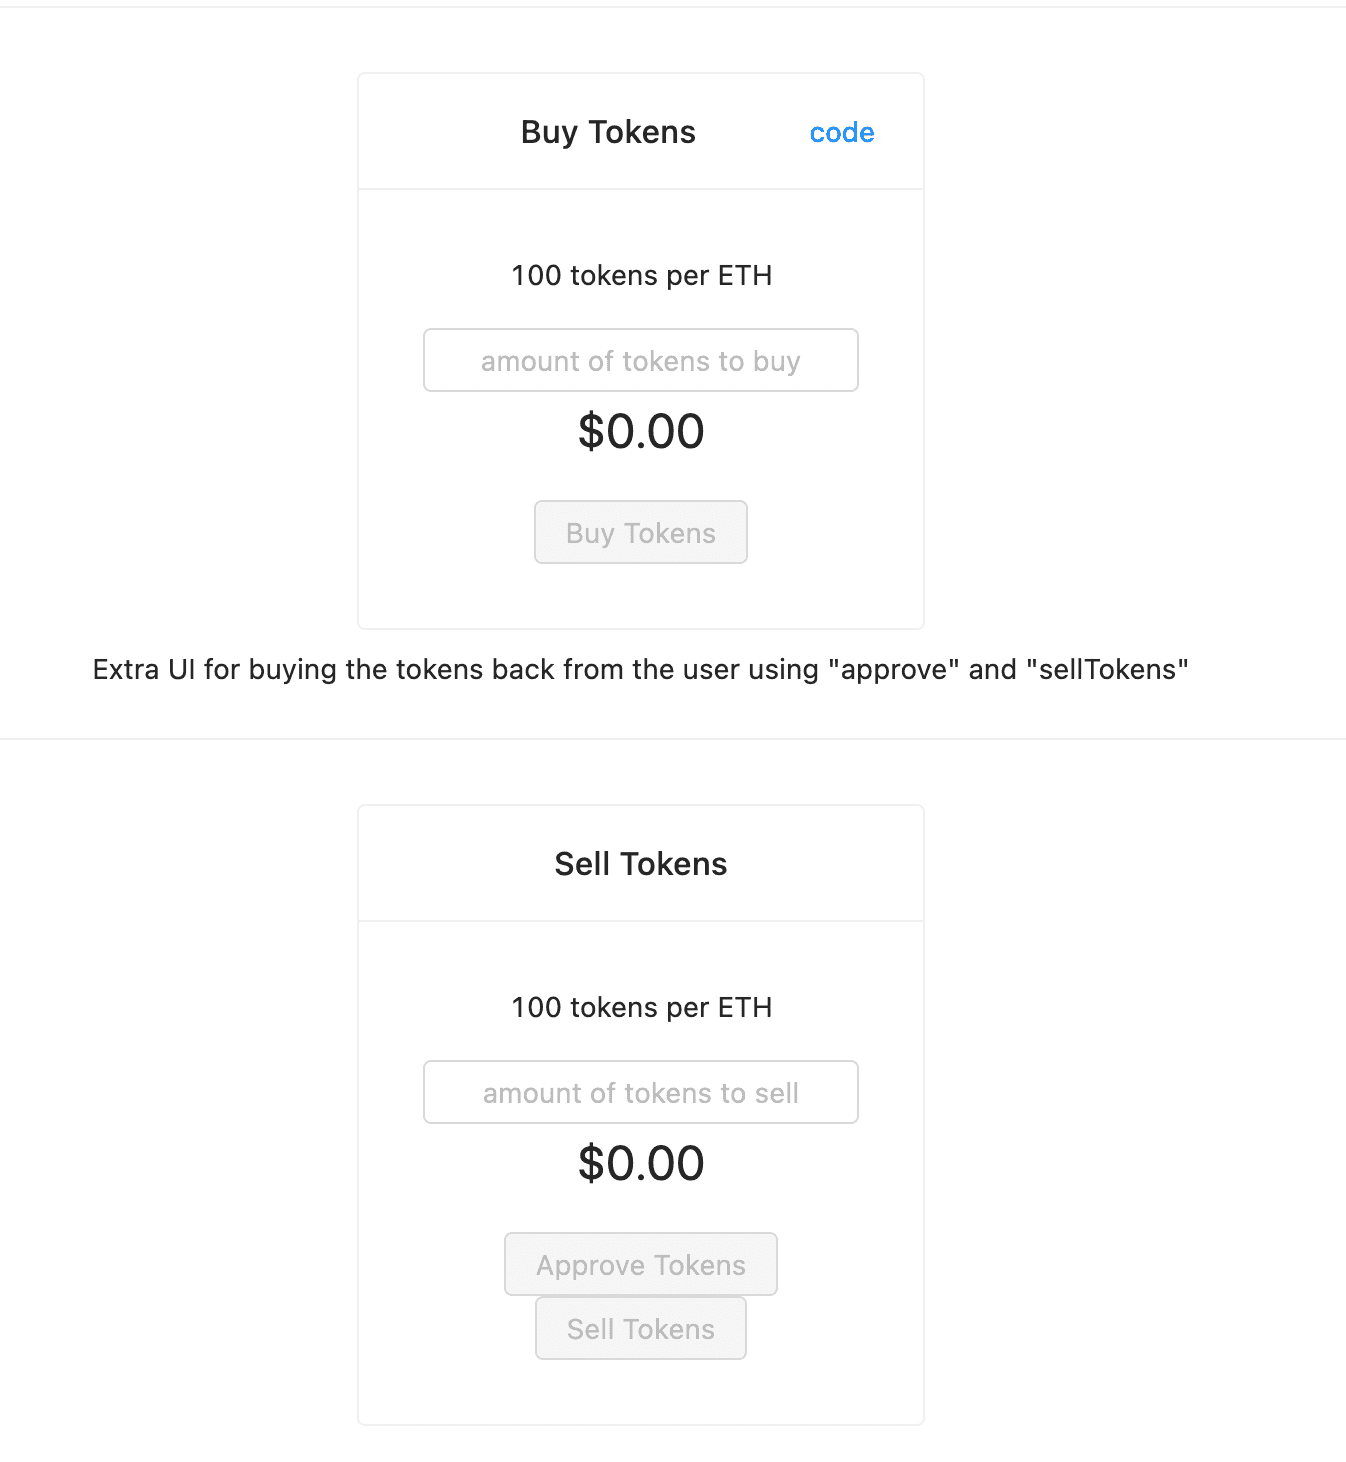Select the 100 tokens per ETH text in Sell card
The height and width of the screenshot is (1462, 1346).
click(x=641, y=1008)
